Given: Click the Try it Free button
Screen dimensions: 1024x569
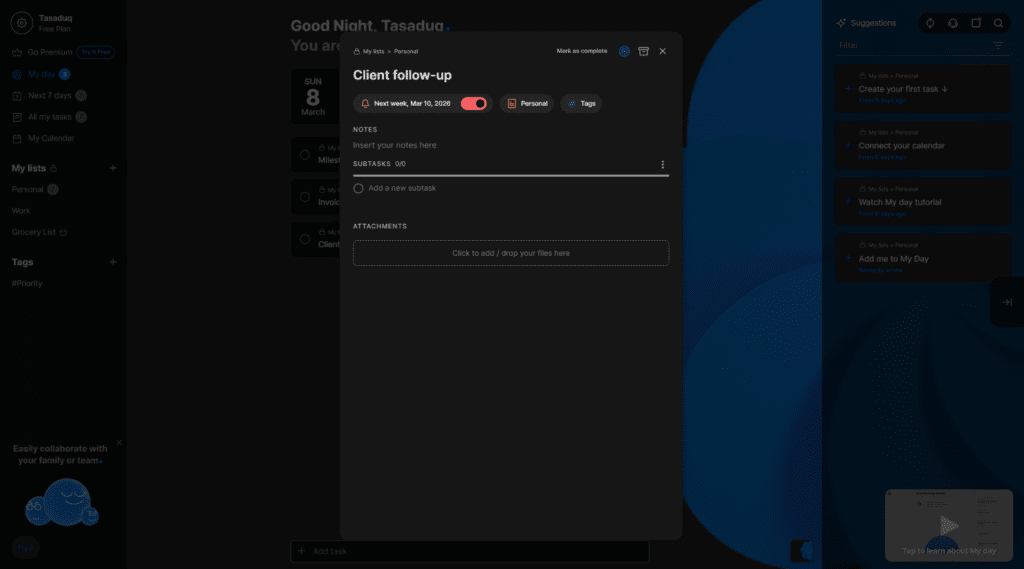Looking at the screenshot, I should [95, 52].
